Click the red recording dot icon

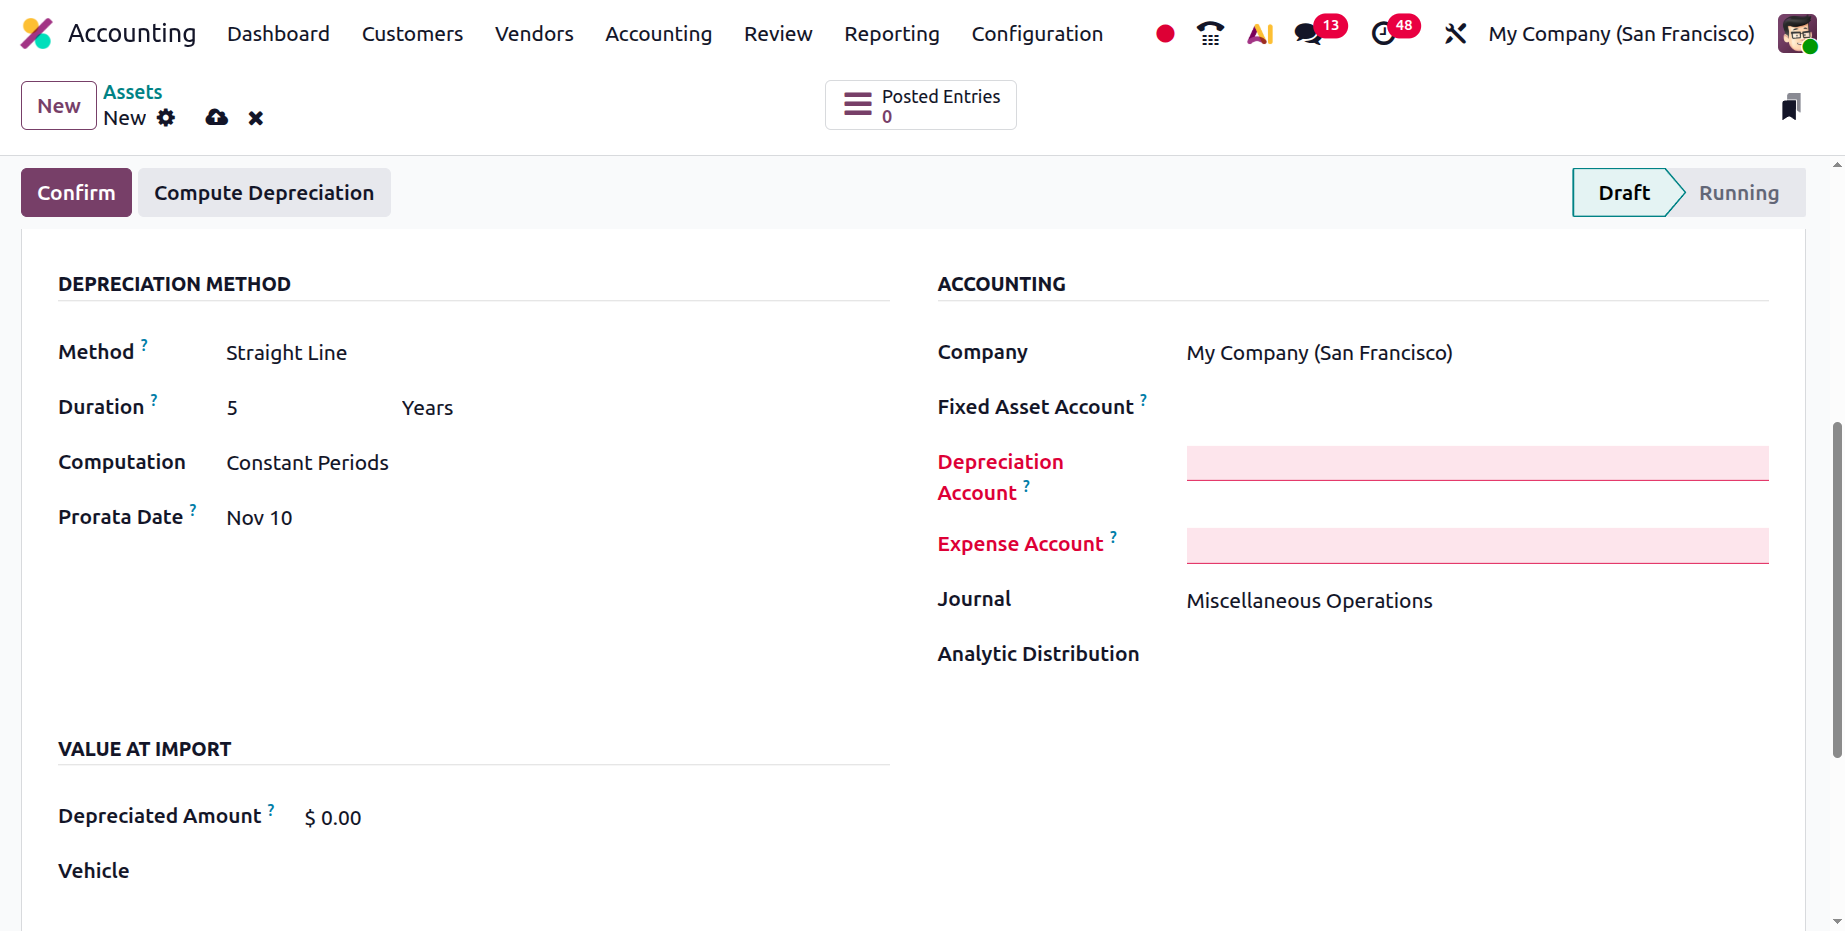[1164, 34]
